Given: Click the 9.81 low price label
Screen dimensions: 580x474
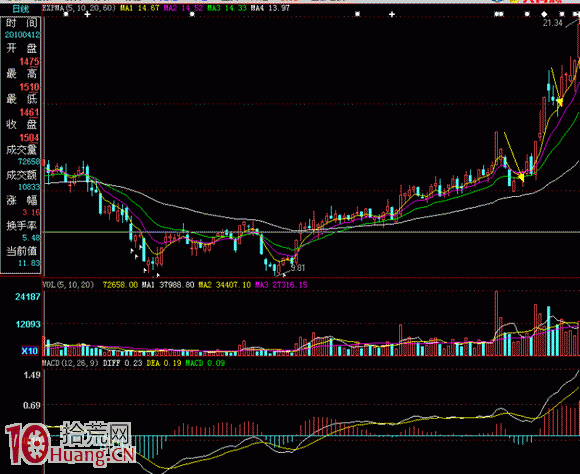Looking at the screenshot, I should pyautogui.click(x=298, y=268).
